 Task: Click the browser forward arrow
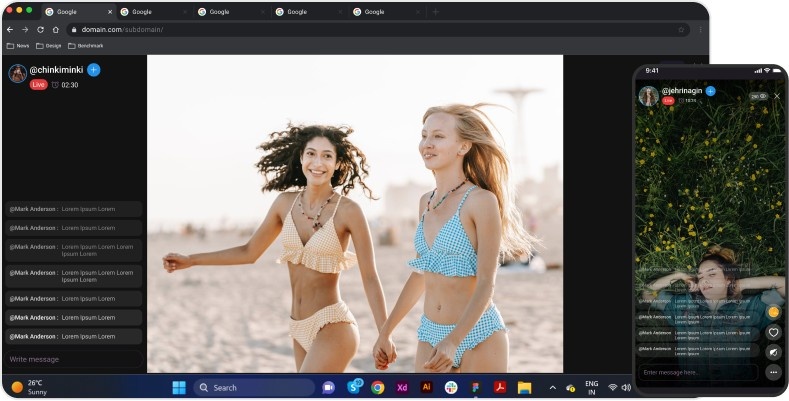point(25,30)
